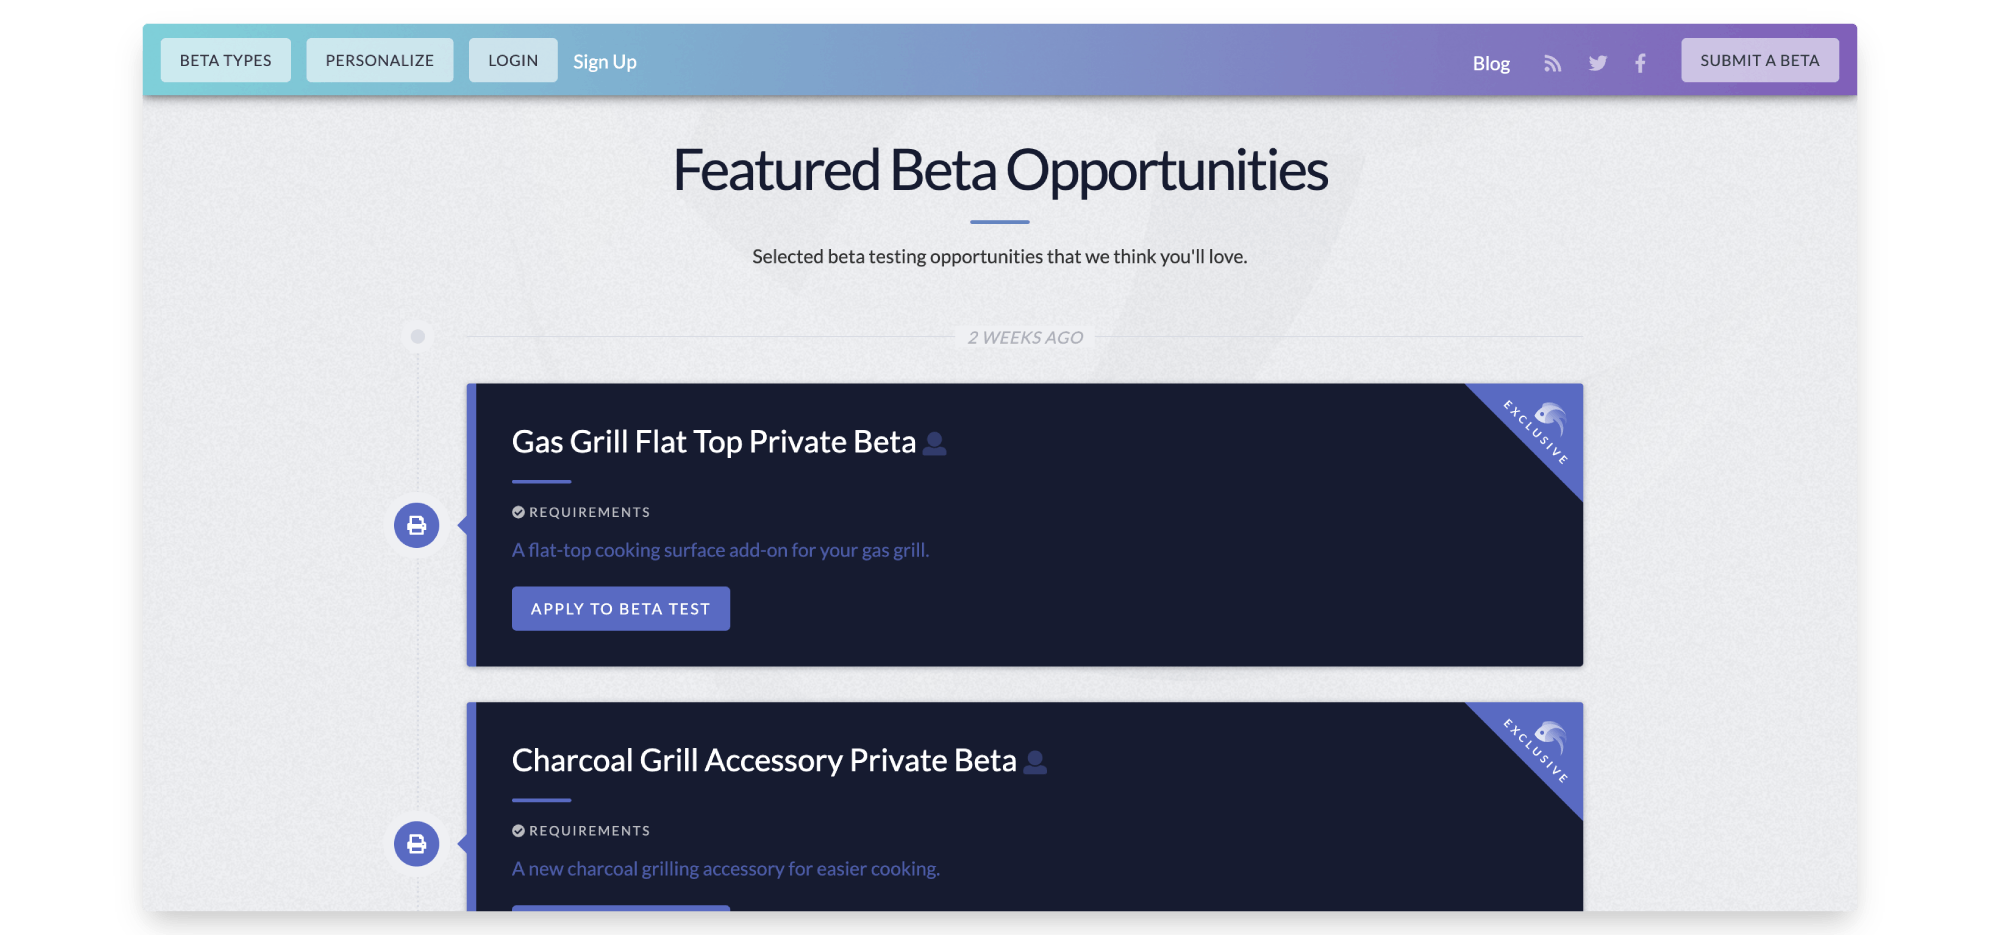Click the Submit a Beta button

point(1760,60)
